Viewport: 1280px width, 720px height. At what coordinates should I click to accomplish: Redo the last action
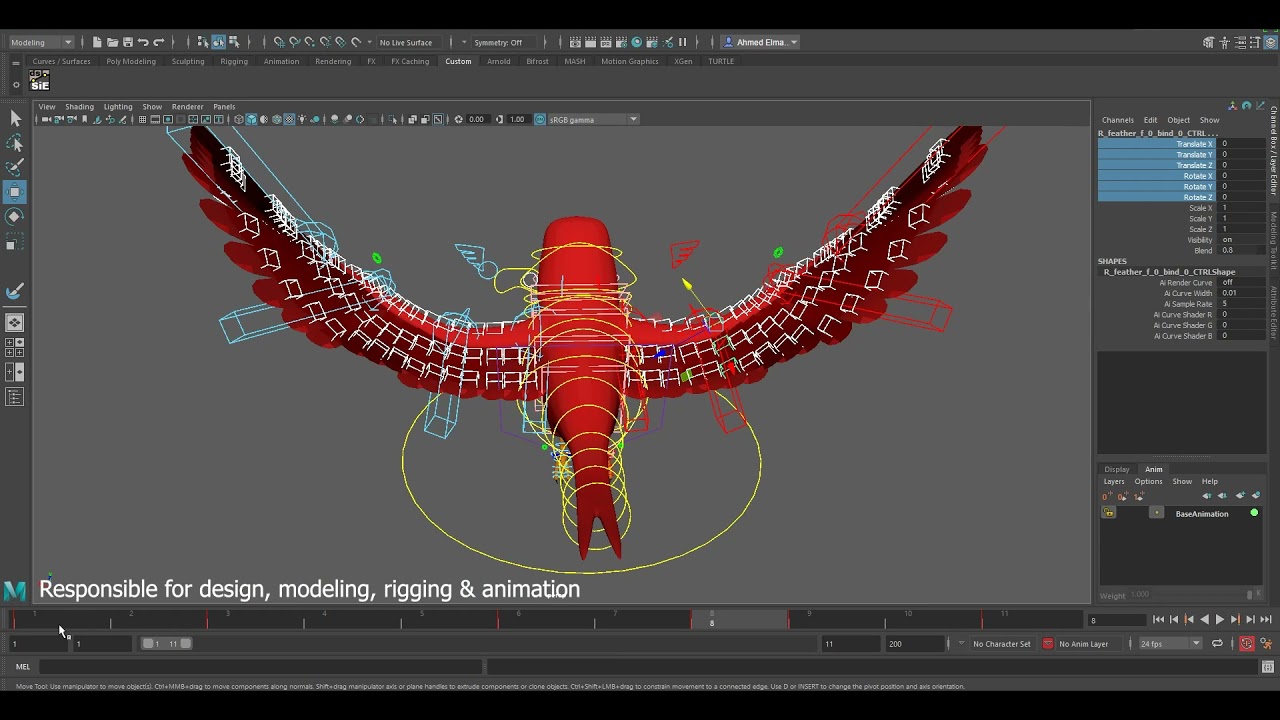point(158,42)
